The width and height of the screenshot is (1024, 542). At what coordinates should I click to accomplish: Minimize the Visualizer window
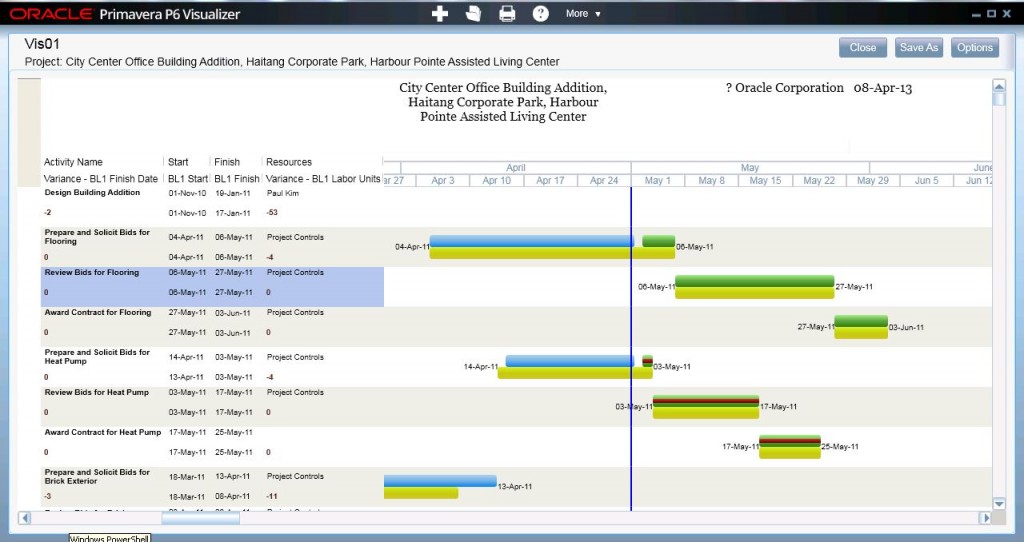[976, 14]
